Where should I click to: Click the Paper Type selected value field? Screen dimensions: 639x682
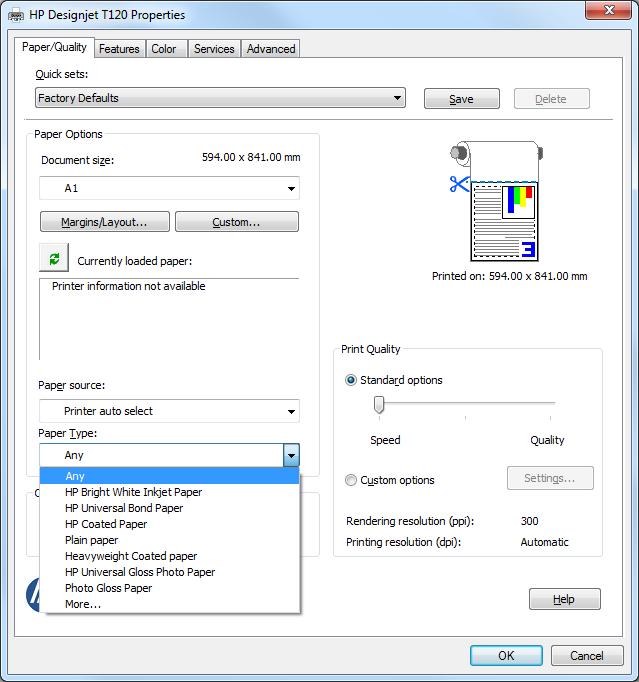coord(161,455)
